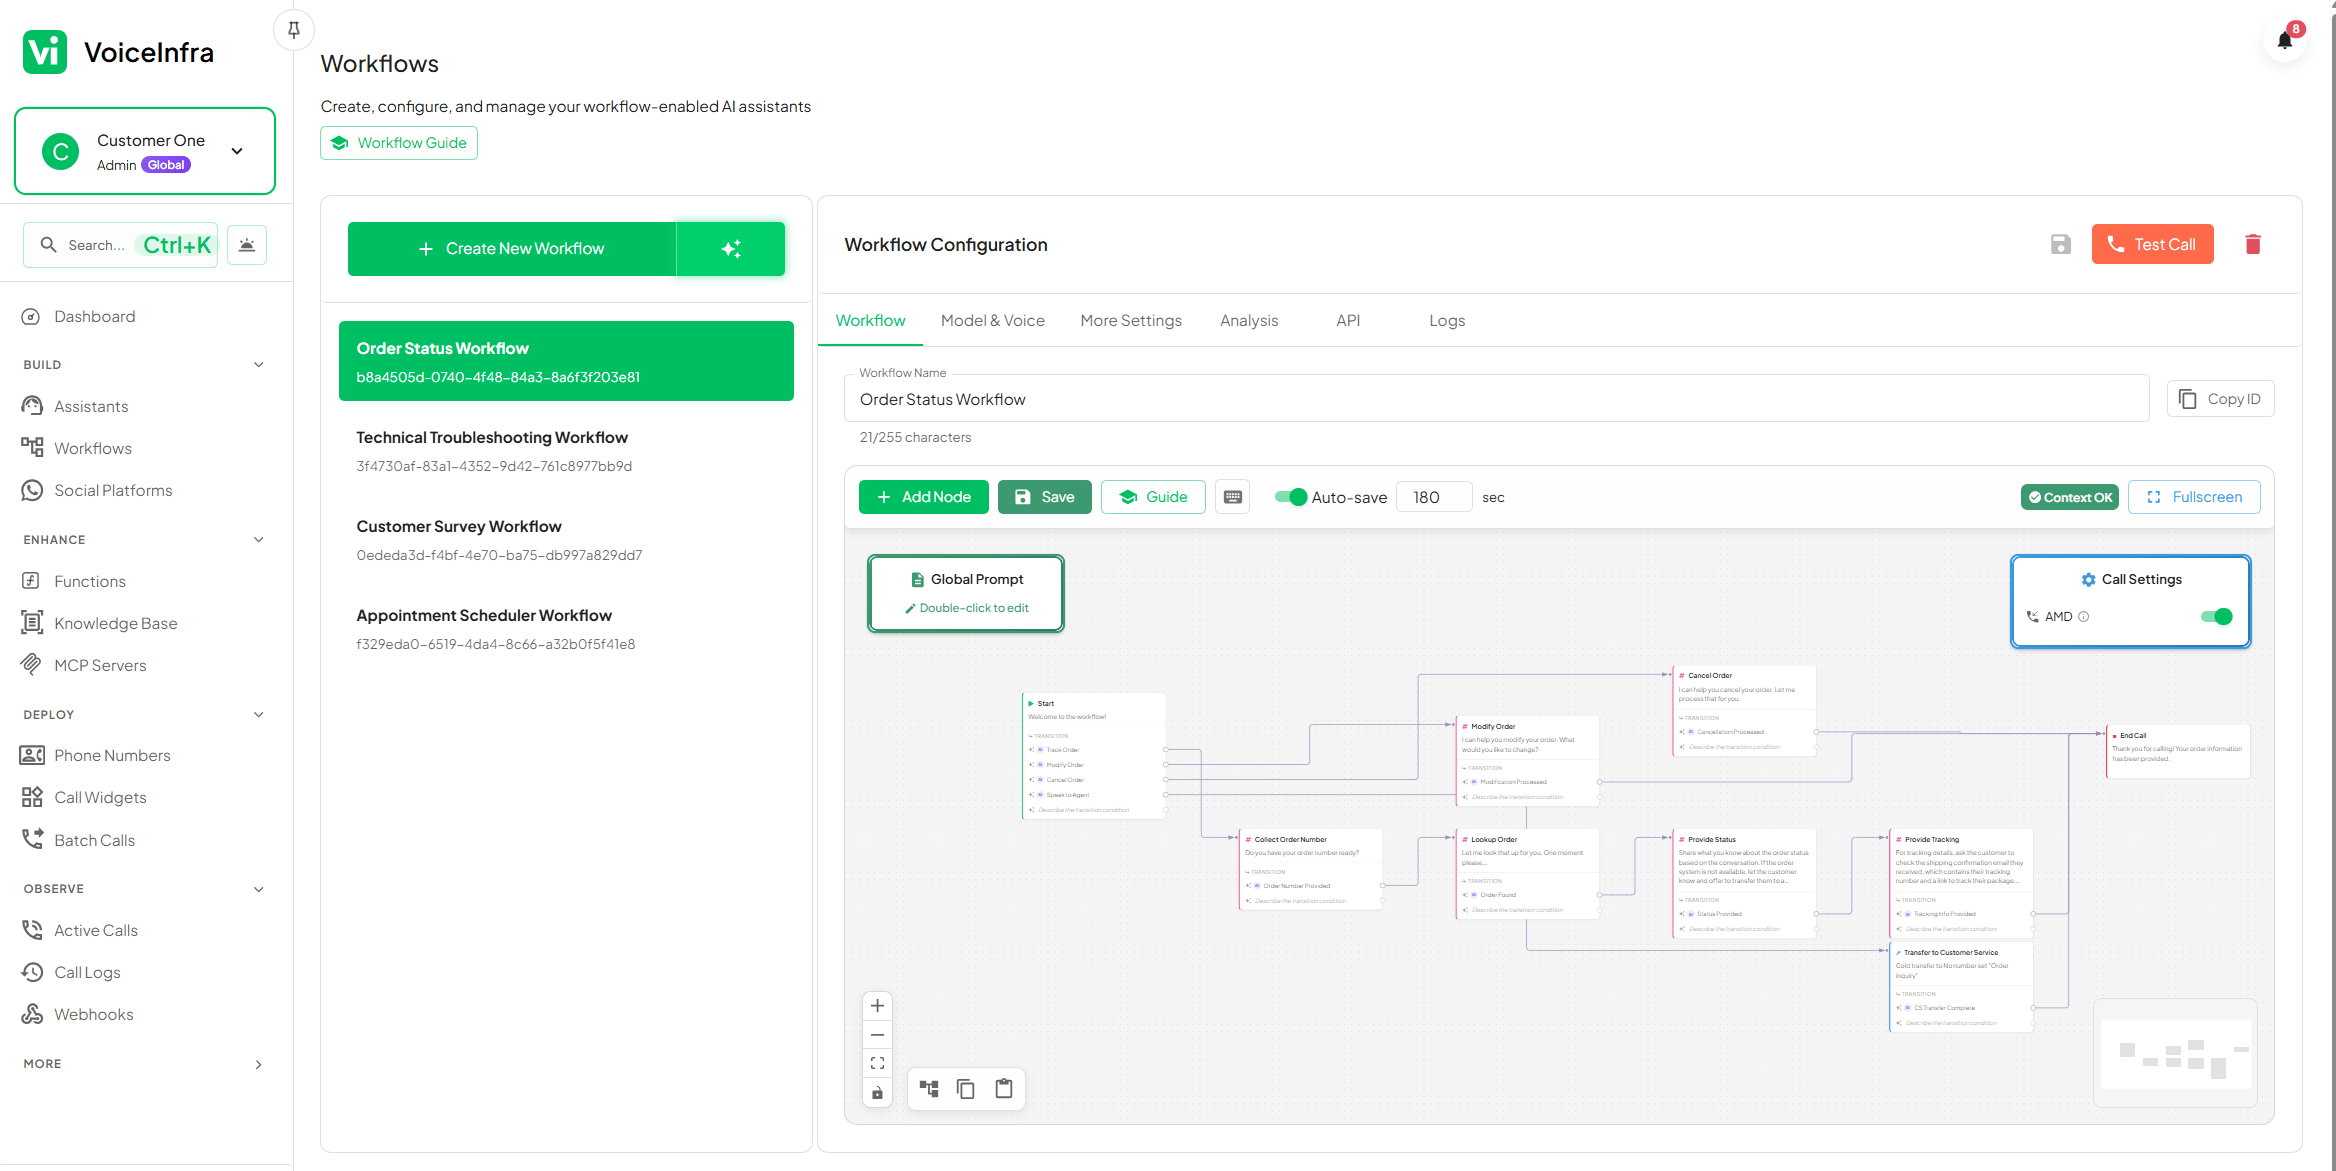Click the pin sidebar icon
The height and width of the screenshot is (1171, 2336).
click(x=293, y=30)
